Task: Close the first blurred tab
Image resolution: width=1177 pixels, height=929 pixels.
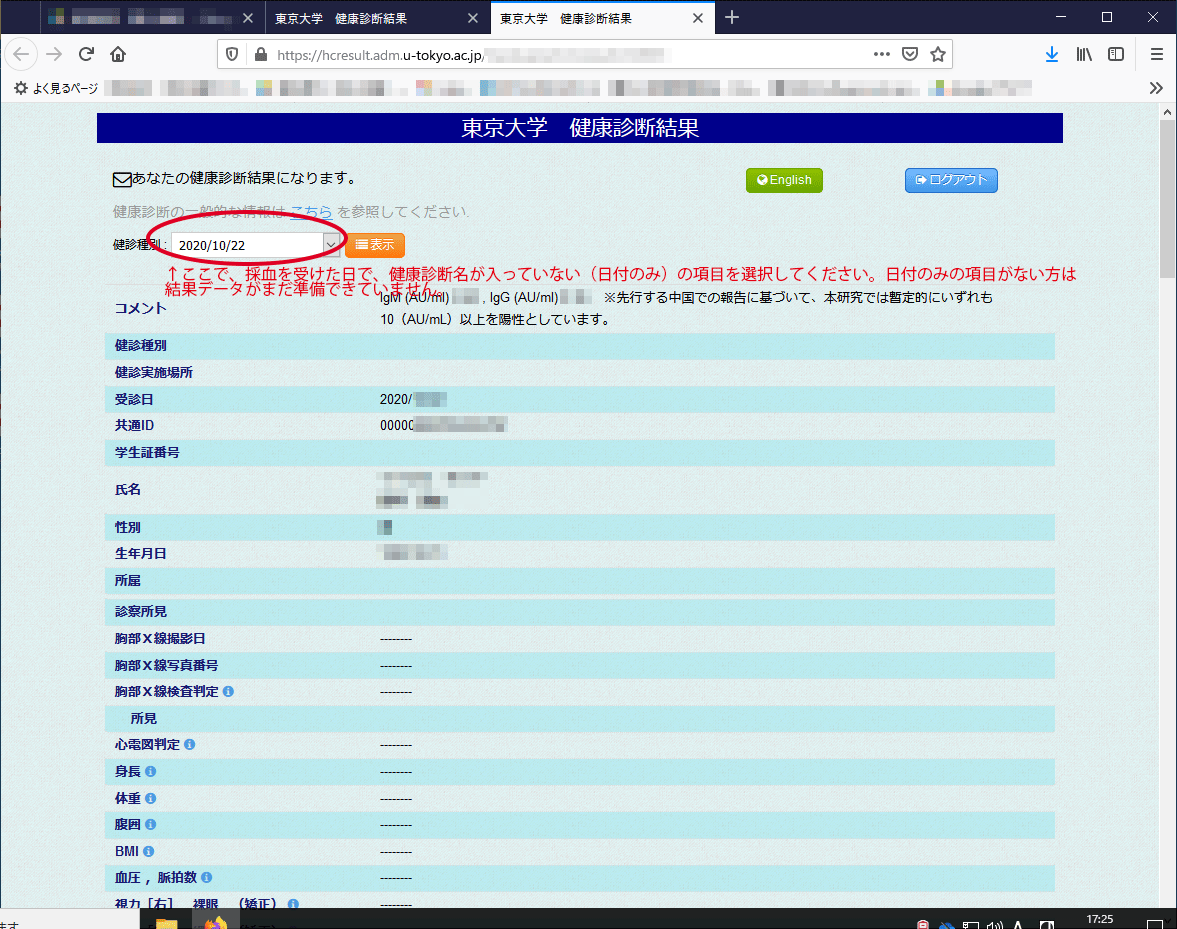Action: point(248,18)
